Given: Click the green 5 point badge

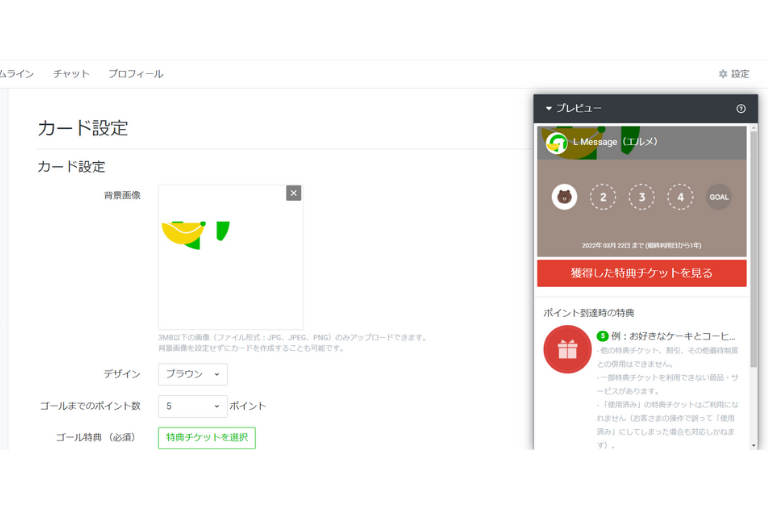Looking at the screenshot, I should click(602, 336).
